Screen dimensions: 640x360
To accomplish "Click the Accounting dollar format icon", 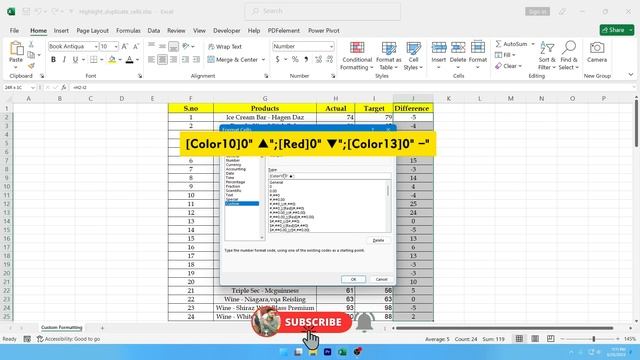I will tap(278, 60).
